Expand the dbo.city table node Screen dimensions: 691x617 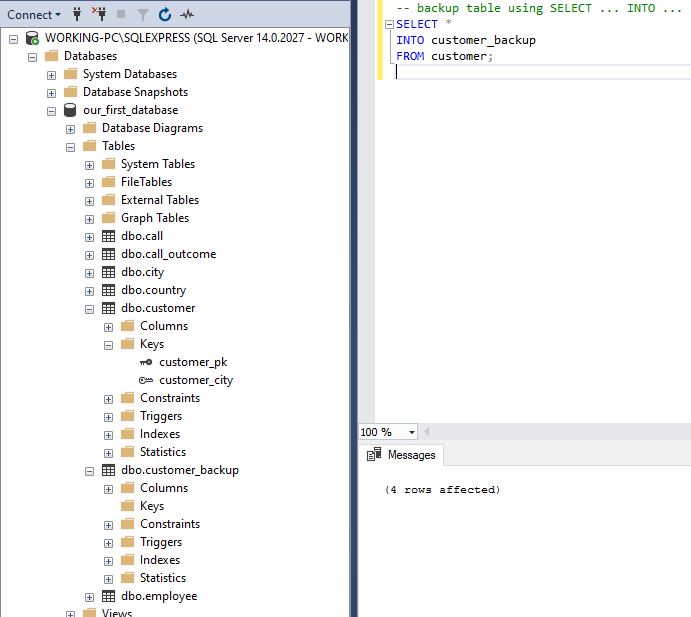coord(89,274)
